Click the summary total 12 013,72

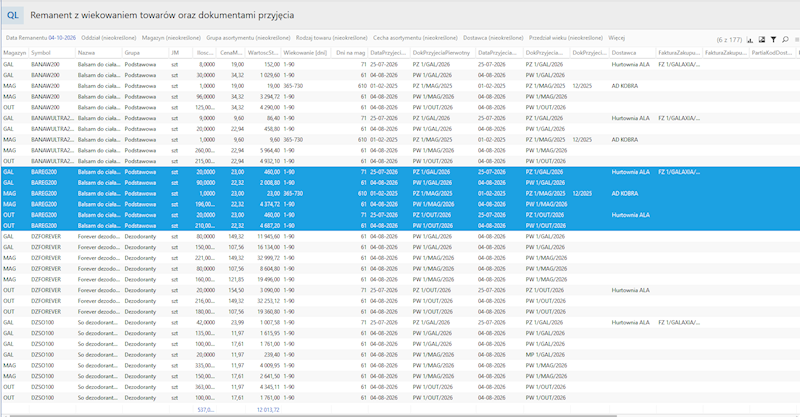coord(268,410)
